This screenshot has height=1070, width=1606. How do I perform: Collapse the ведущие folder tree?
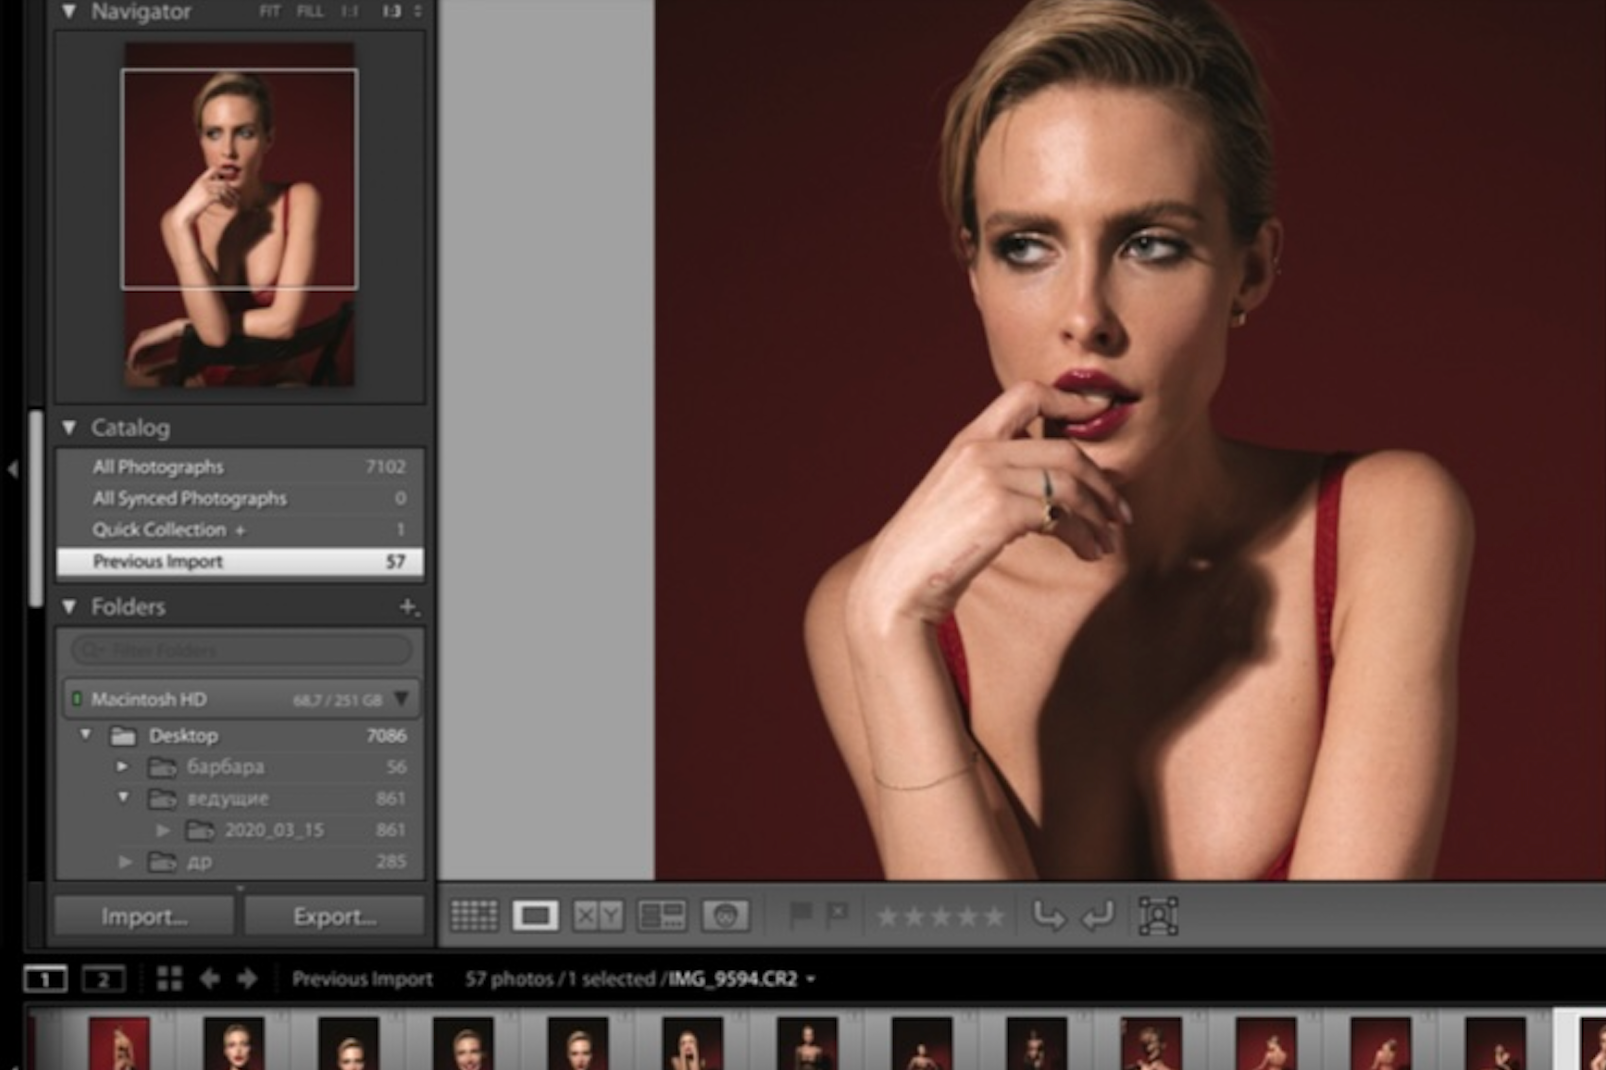(x=123, y=797)
